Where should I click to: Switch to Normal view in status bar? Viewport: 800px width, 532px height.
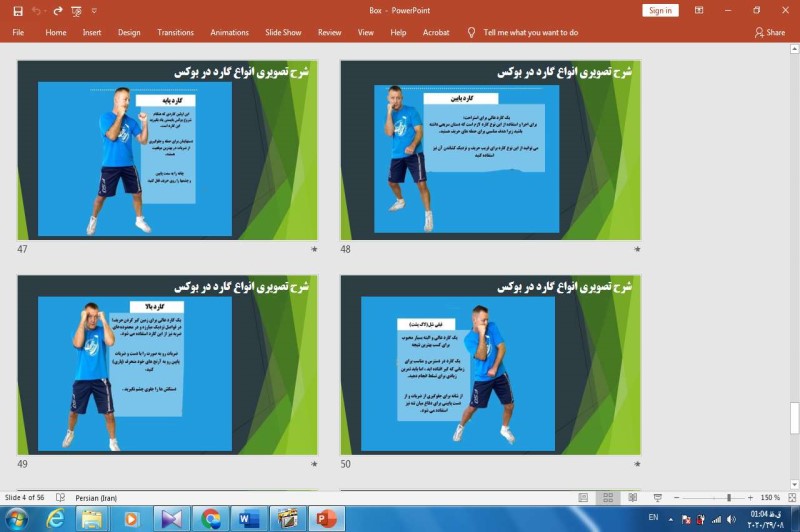[583, 497]
